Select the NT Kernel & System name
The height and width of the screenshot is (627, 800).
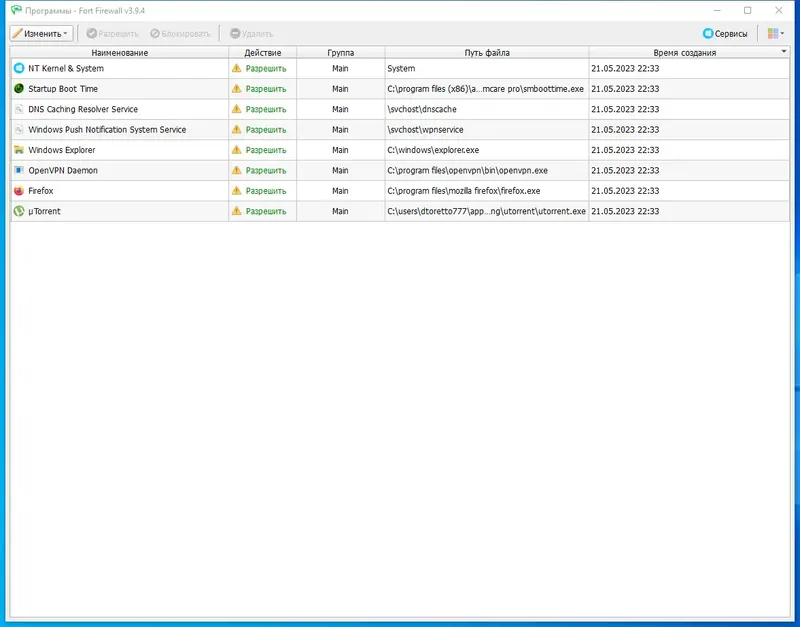pos(66,68)
